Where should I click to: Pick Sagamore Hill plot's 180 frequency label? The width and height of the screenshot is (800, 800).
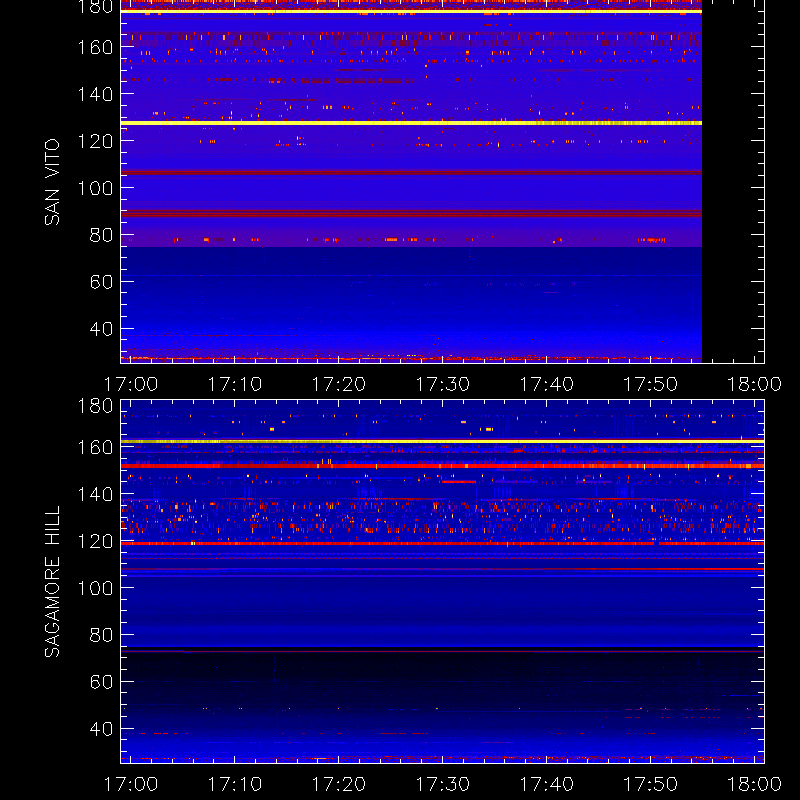[x=95, y=406]
